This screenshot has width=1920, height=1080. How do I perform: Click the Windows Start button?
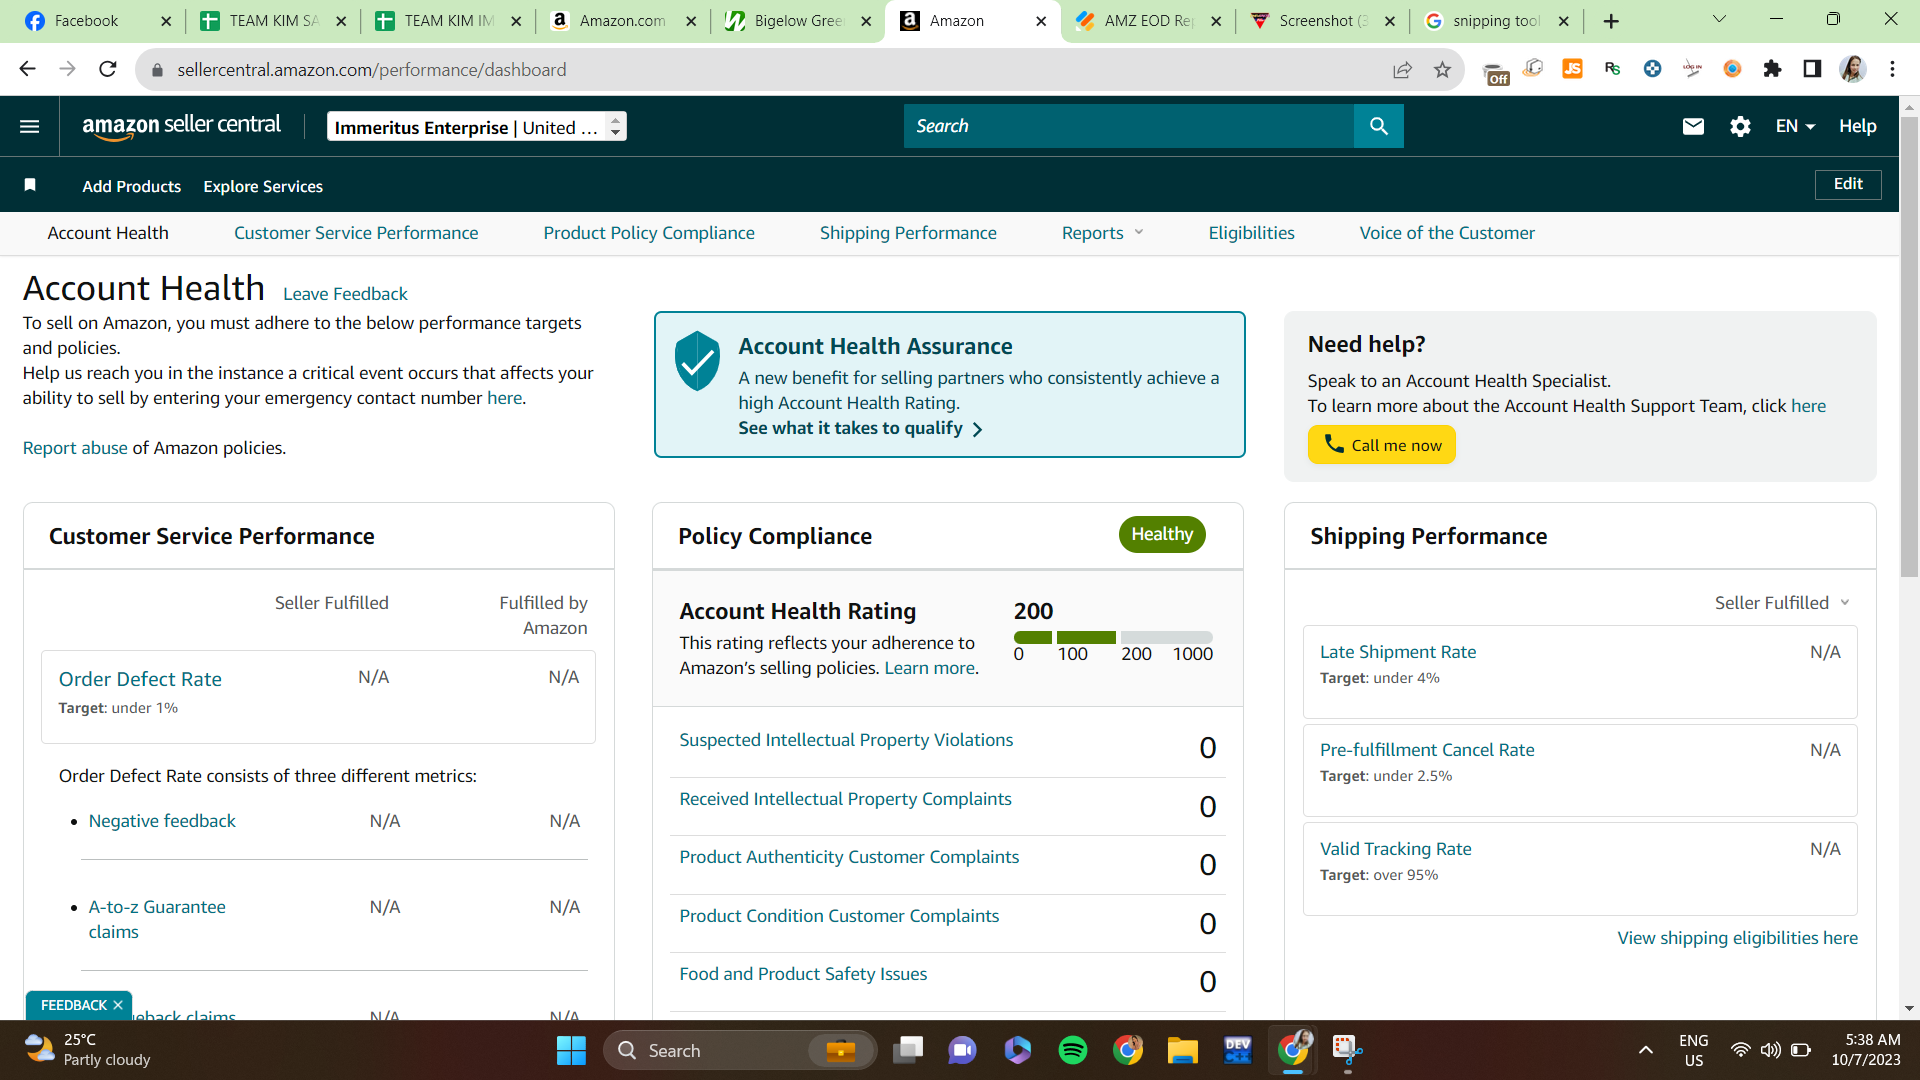(571, 1050)
